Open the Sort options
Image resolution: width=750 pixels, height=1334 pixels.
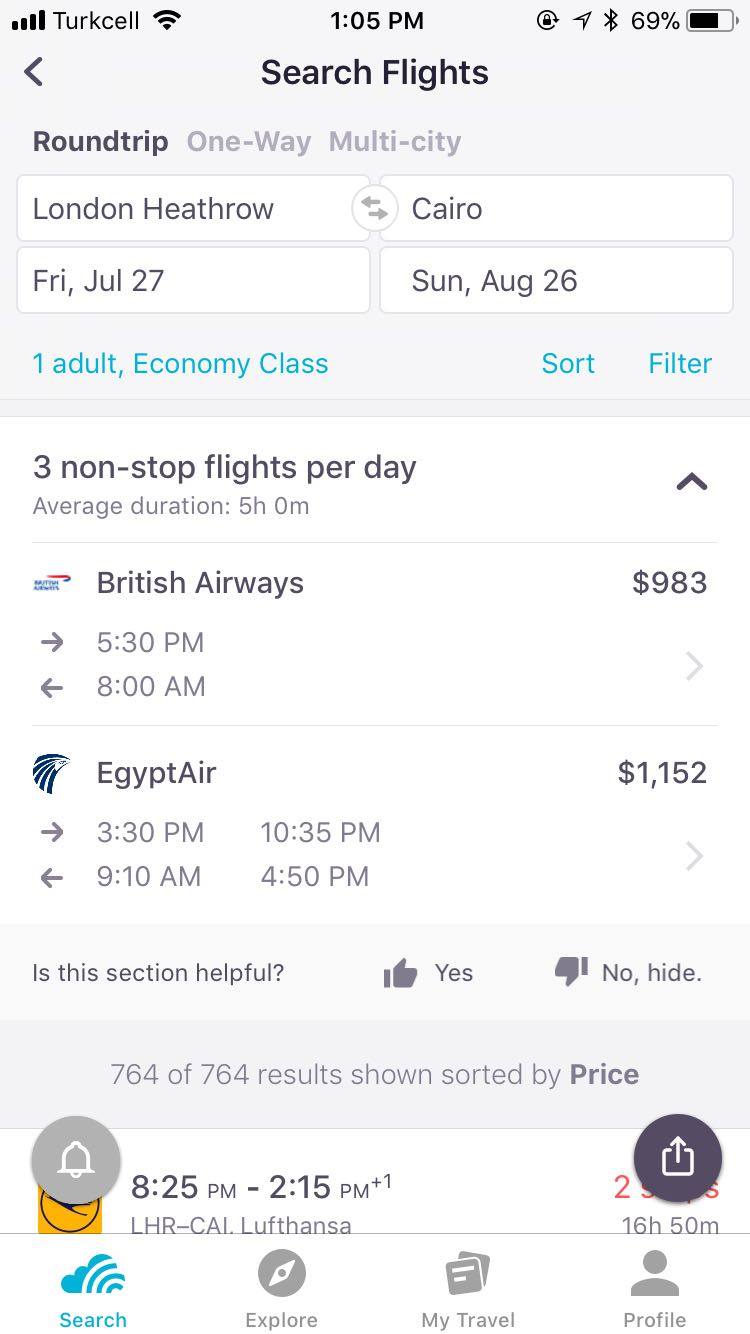point(568,363)
